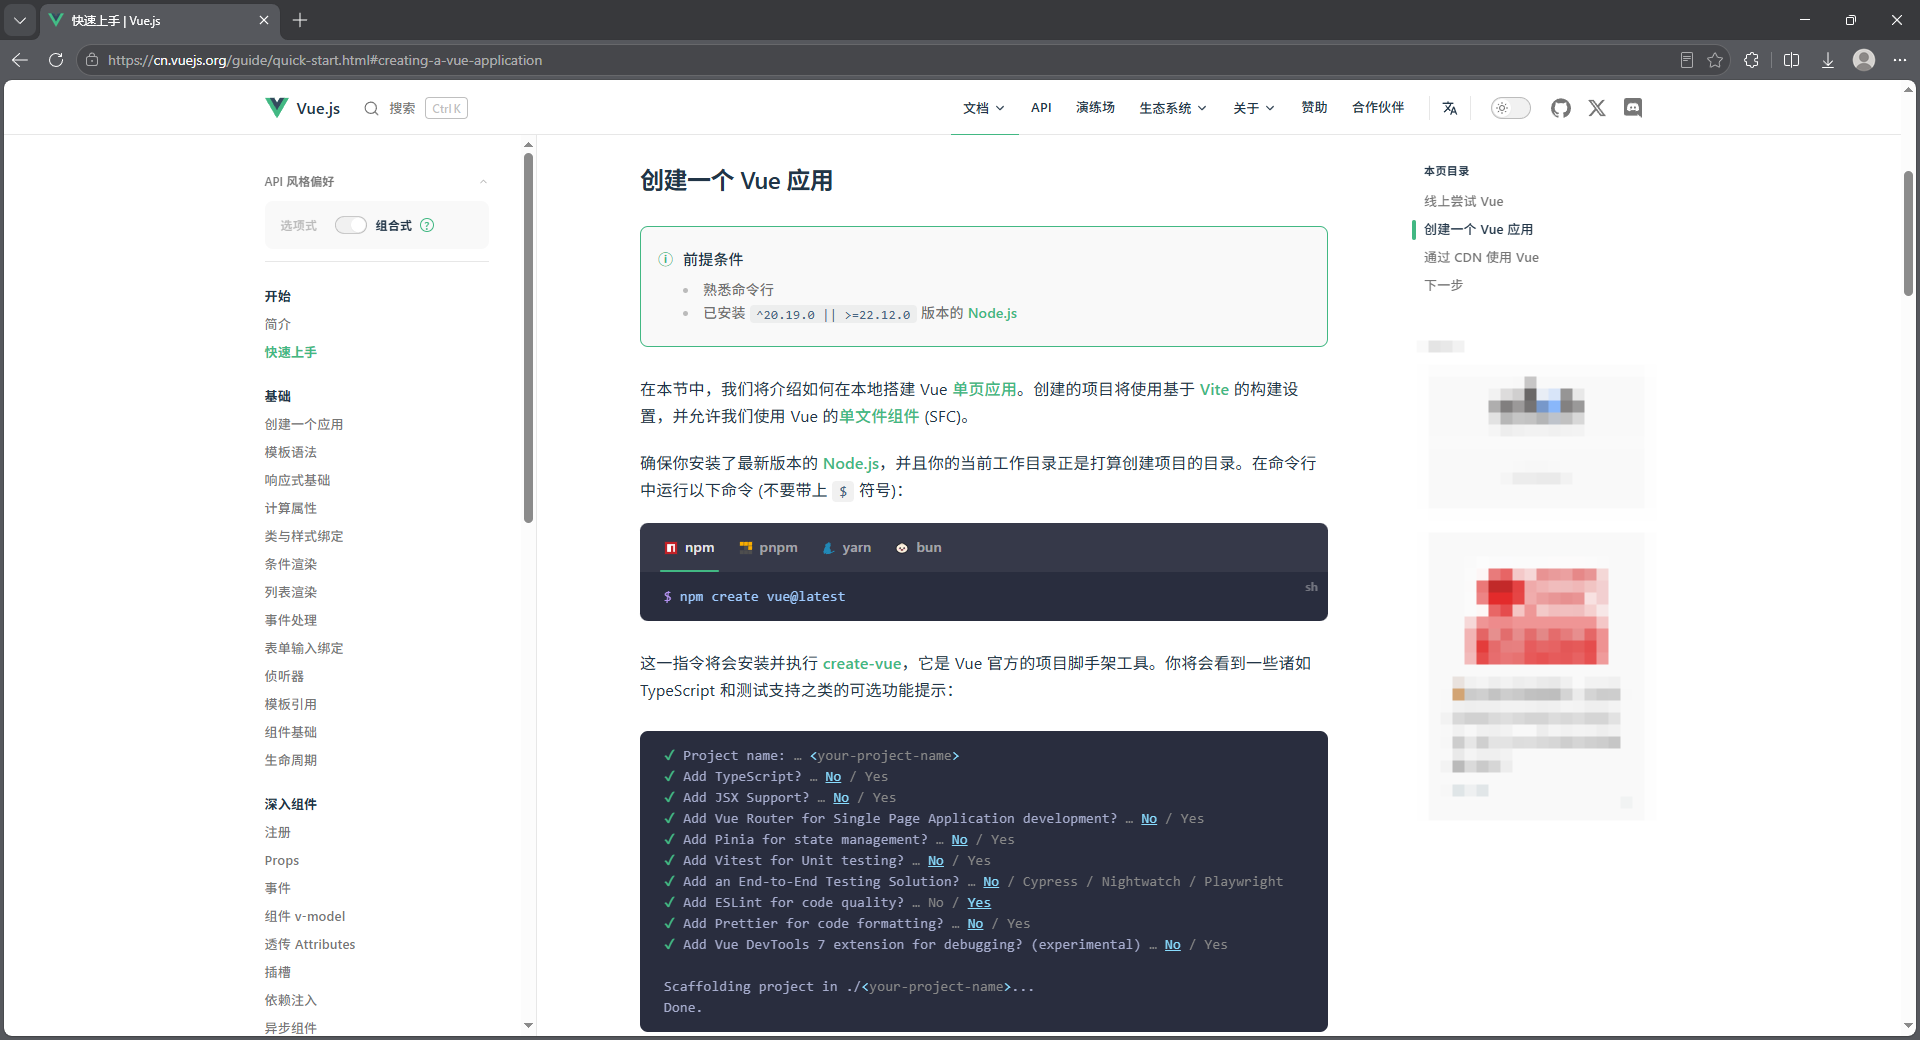Open 响应式基础 in the sidebar

click(x=297, y=480)
